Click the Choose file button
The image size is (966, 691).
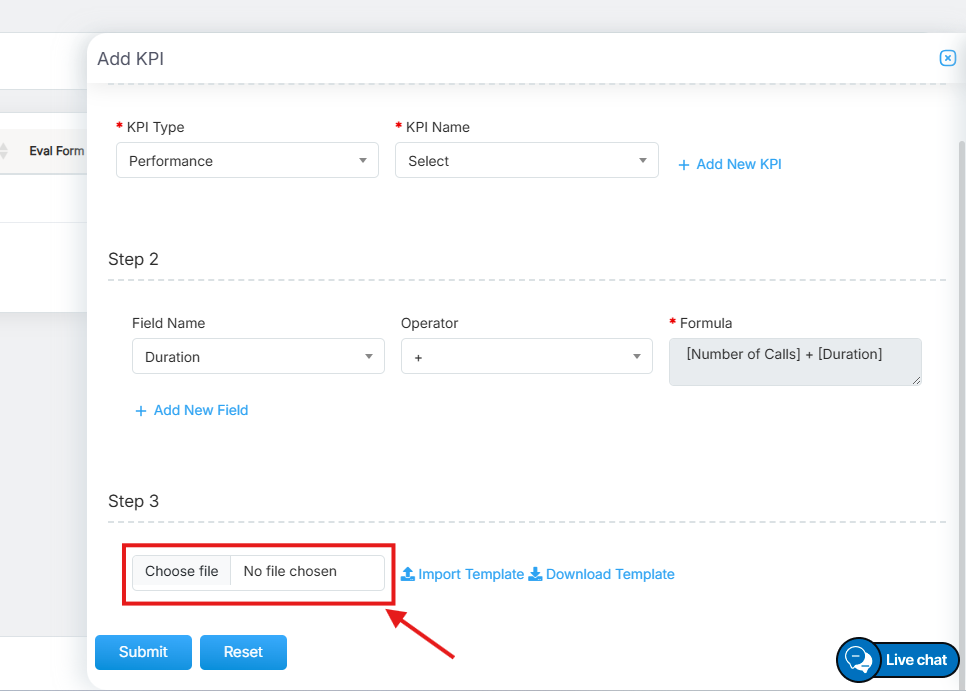(x=182, y=572)
